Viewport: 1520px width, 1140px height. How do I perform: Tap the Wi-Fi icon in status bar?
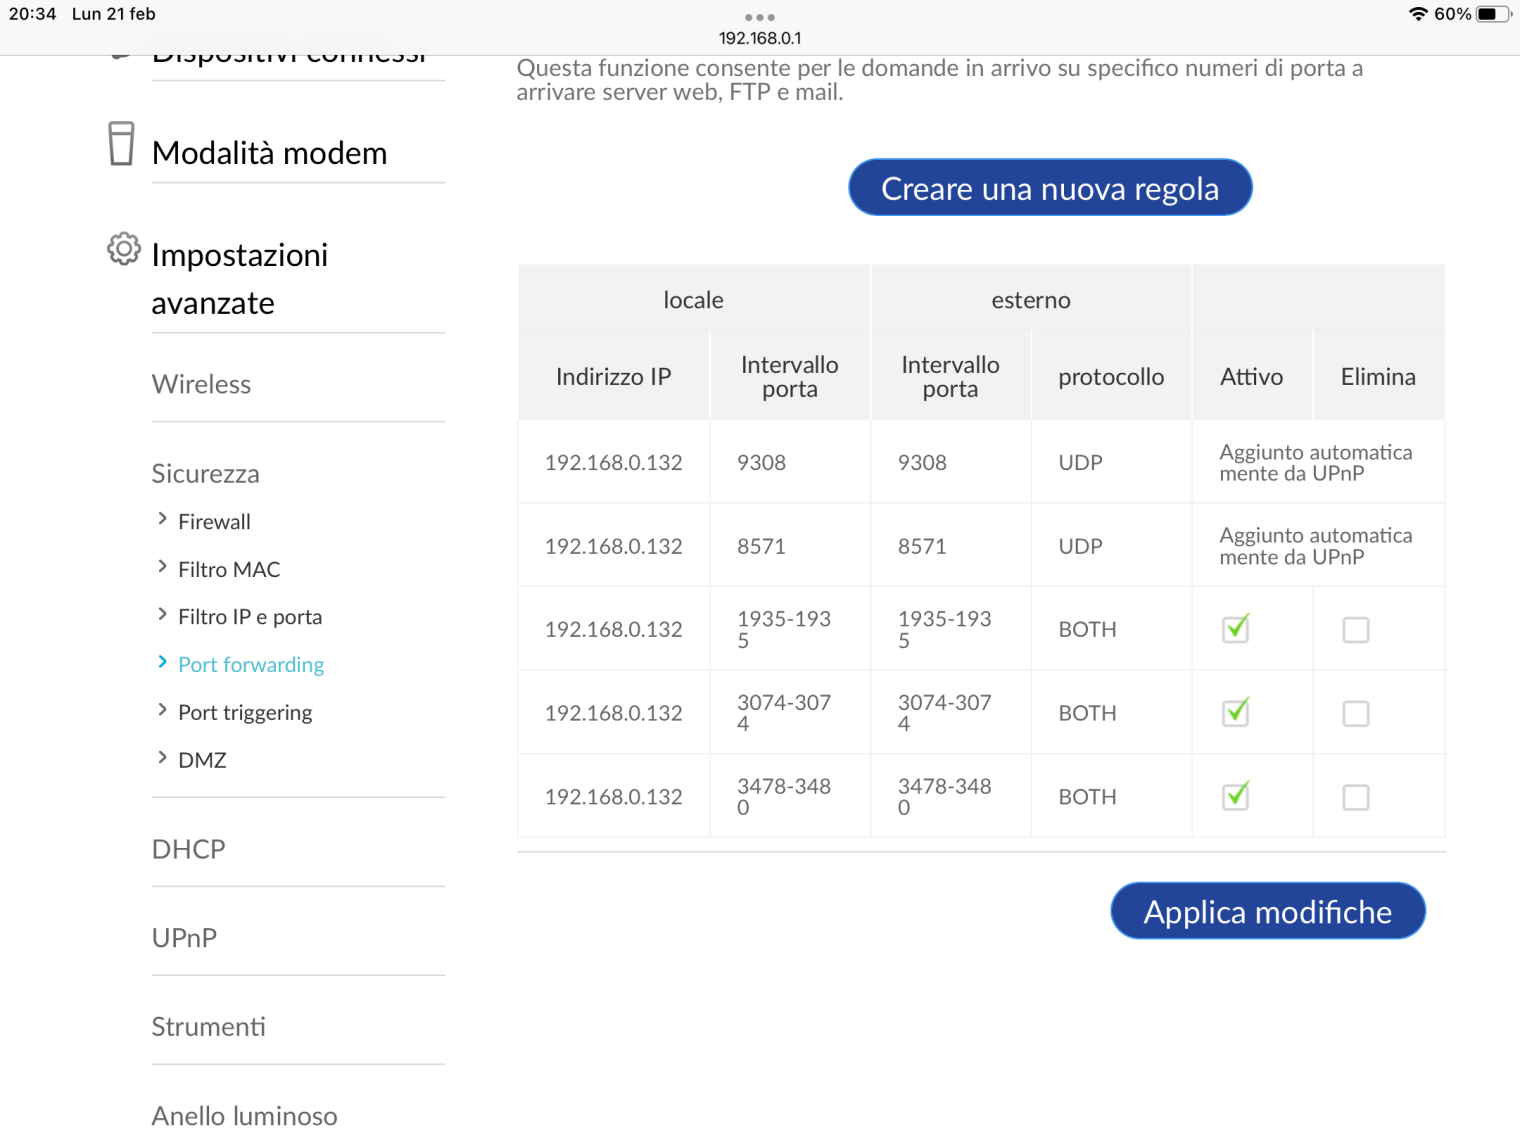click(1417, 14)
